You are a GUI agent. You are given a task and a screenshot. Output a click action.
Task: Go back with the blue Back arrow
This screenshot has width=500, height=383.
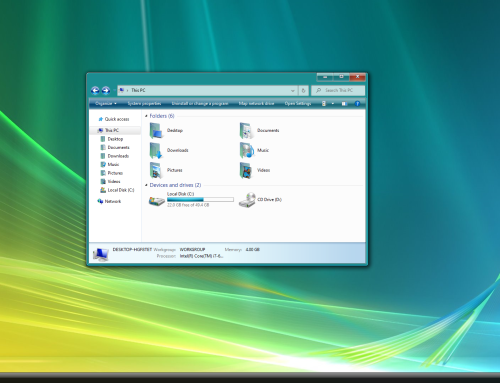pos(95,90)
